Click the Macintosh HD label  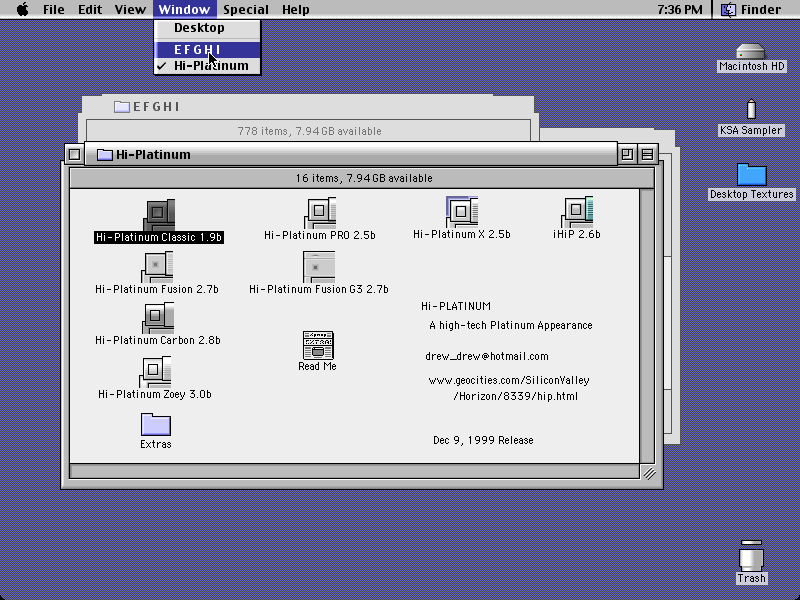751,66
